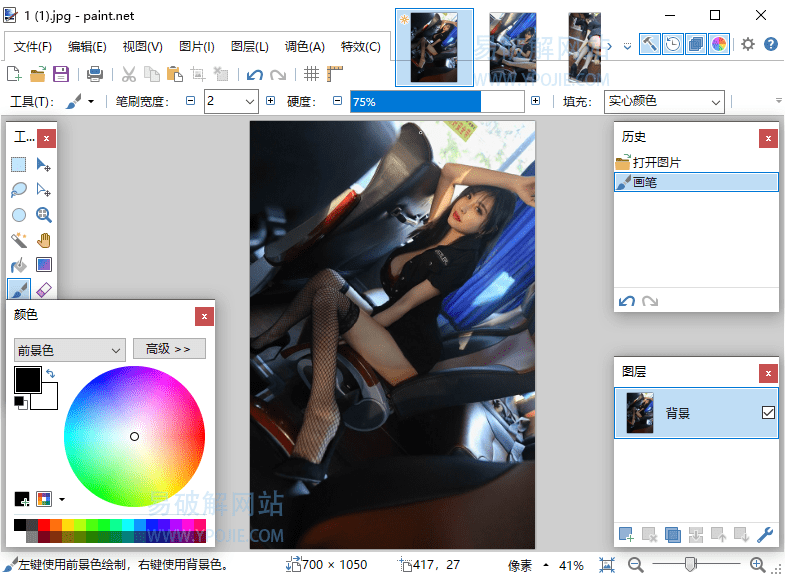
Task: Open settings gear icon
Action: 747,45
